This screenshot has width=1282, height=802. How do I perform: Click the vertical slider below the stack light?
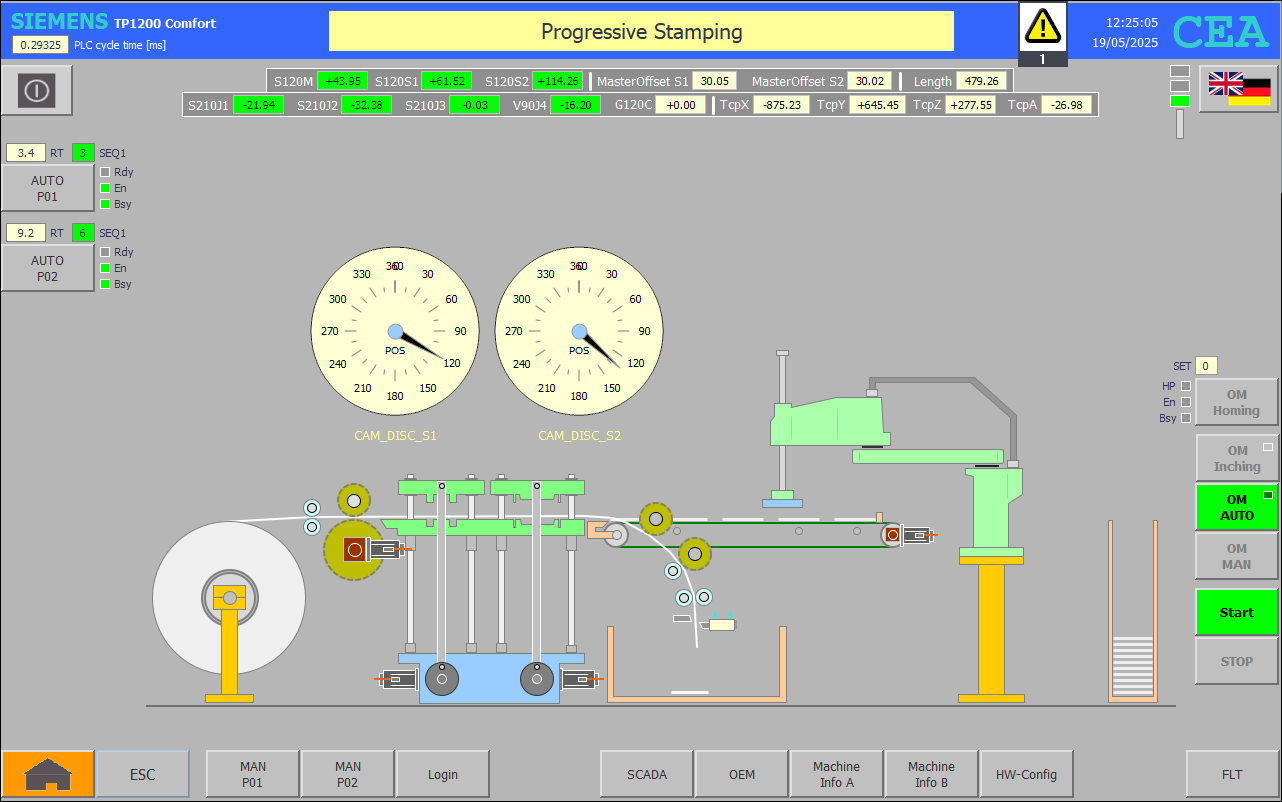pyautogui.click(x=1180, y=124)
